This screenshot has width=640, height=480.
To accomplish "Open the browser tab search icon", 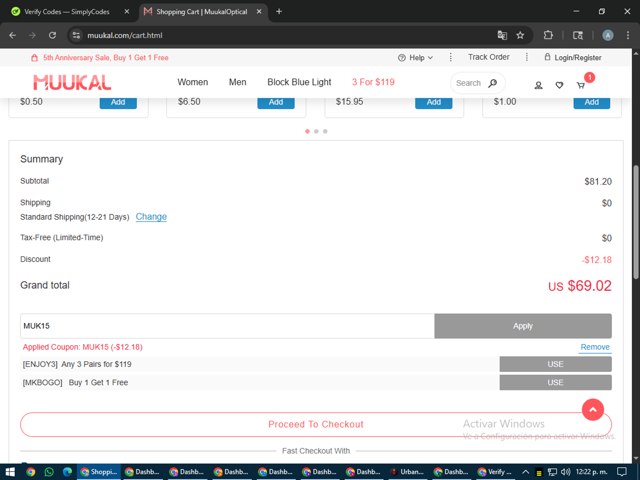I will click(x=578, y=36).
